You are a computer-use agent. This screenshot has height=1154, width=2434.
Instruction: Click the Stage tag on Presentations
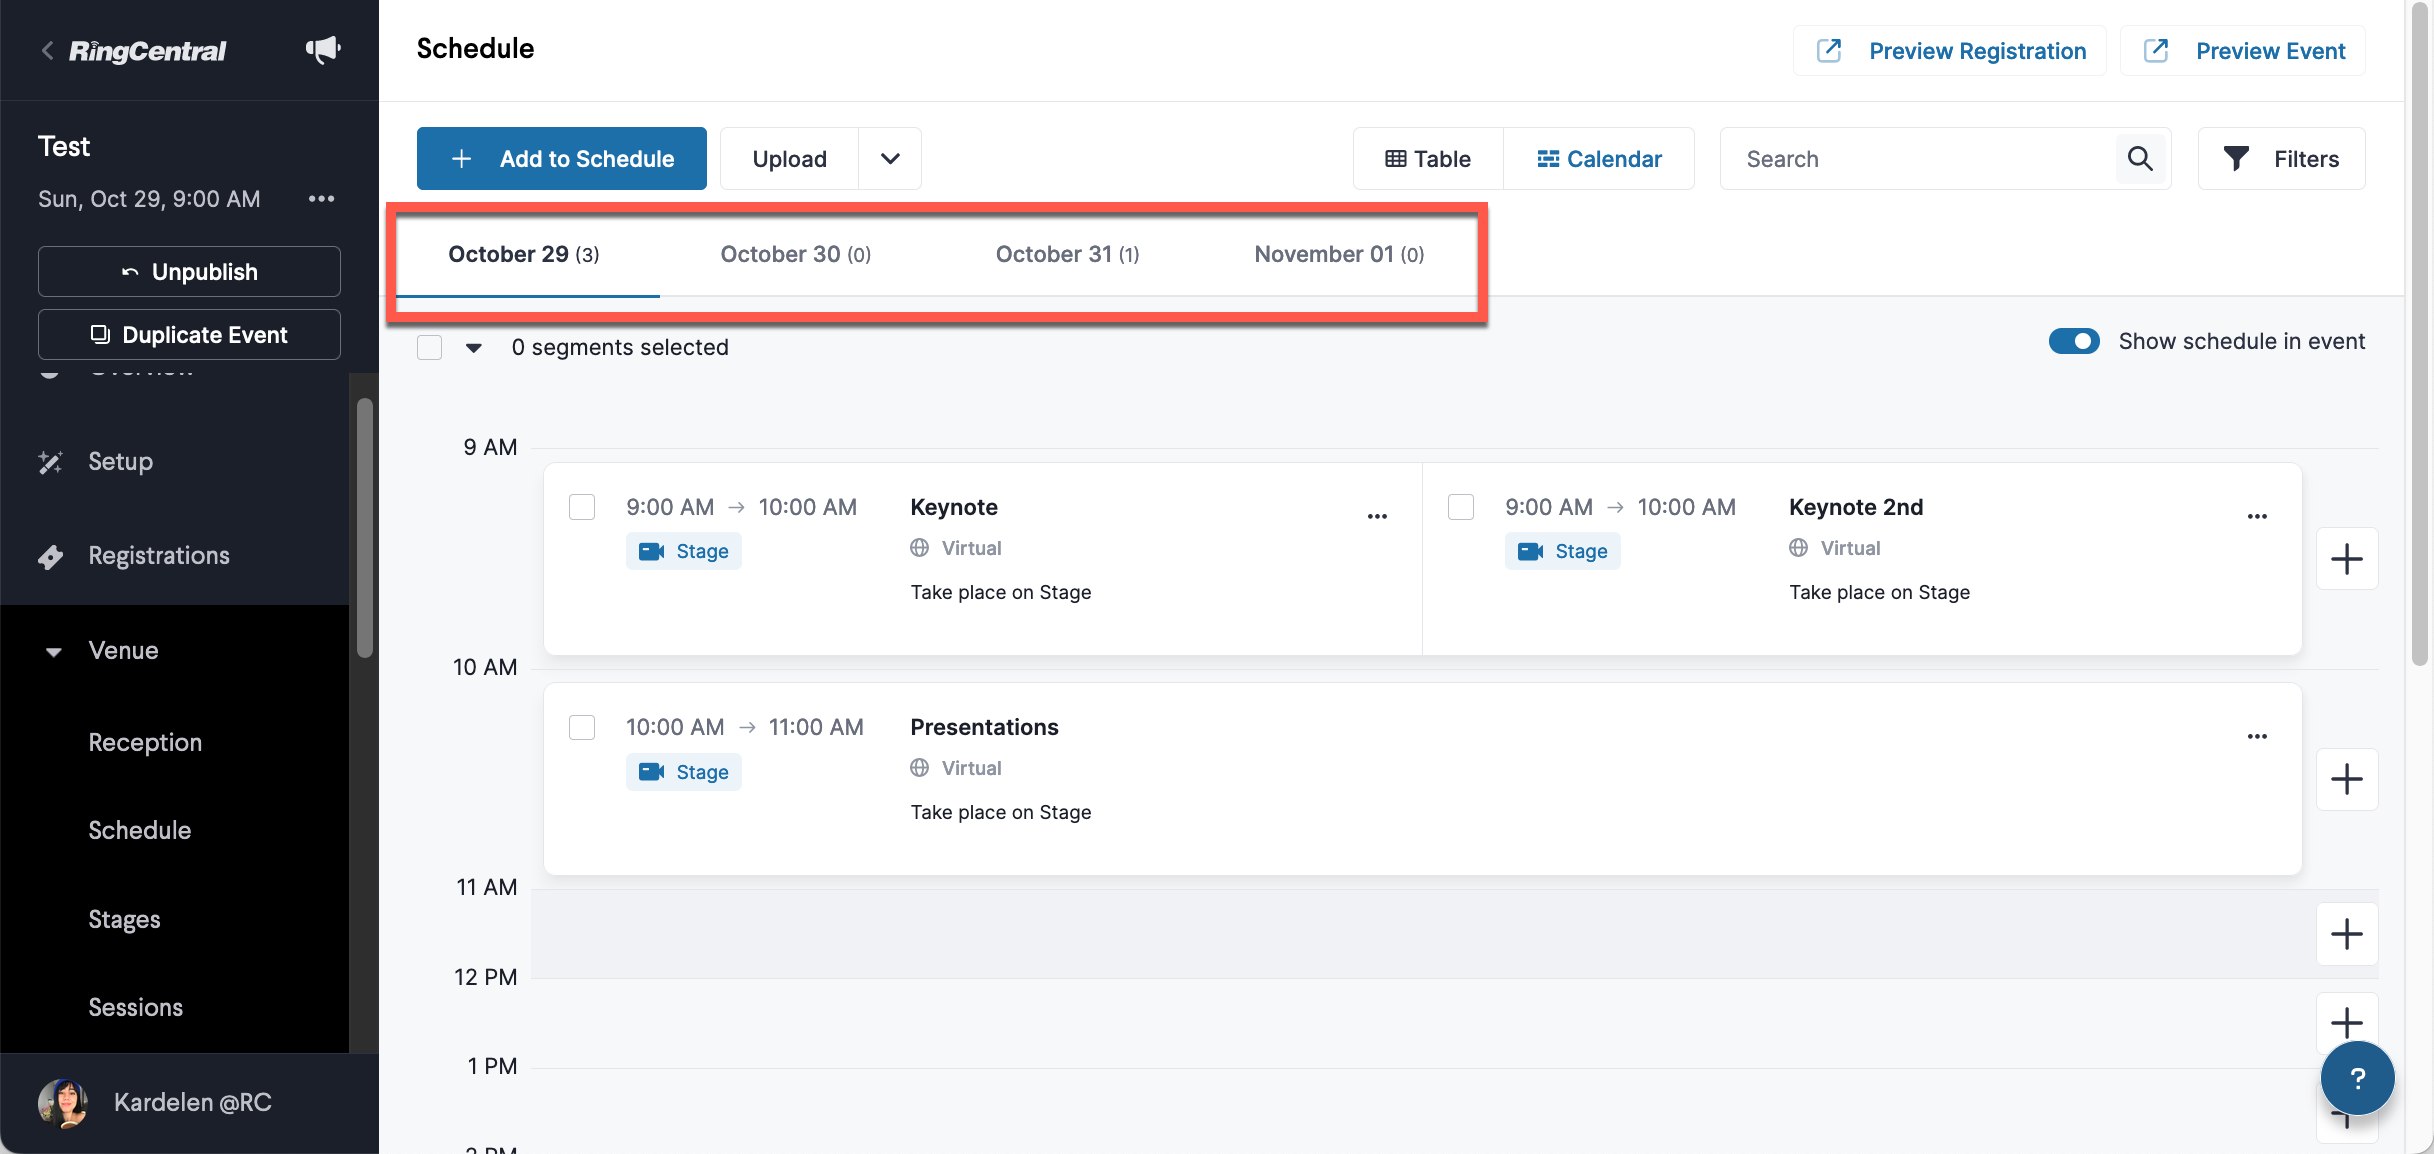click(x=684, y=772)
